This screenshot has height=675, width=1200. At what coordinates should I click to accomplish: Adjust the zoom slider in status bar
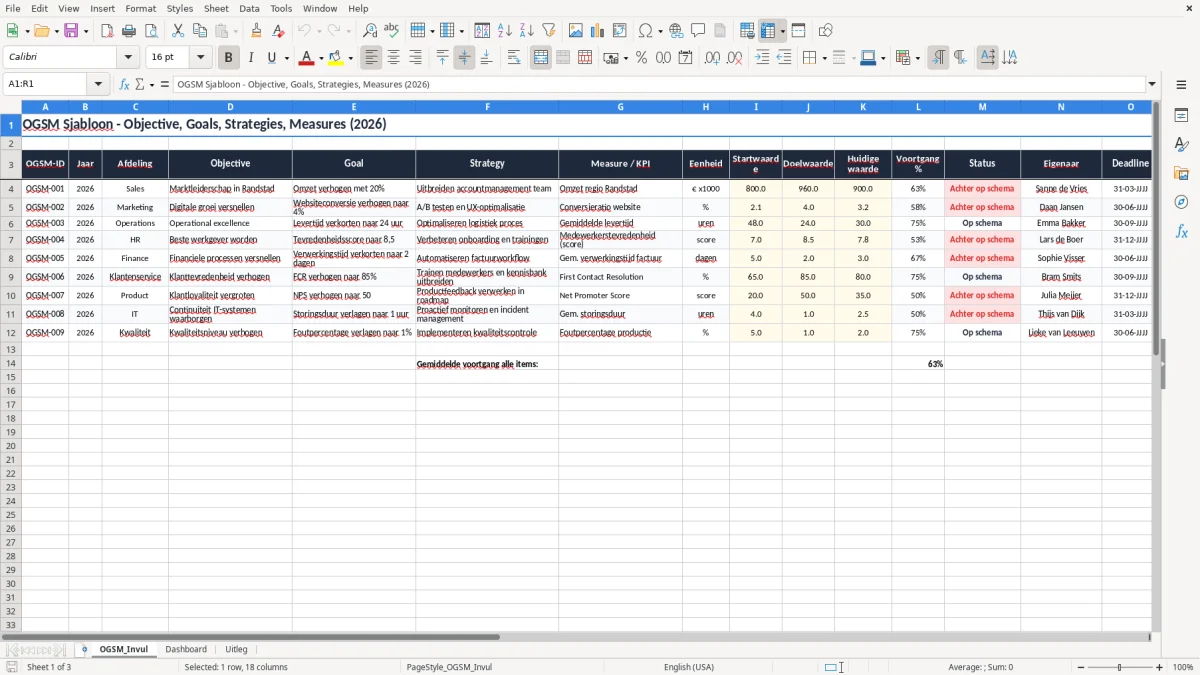point(1120,667)
